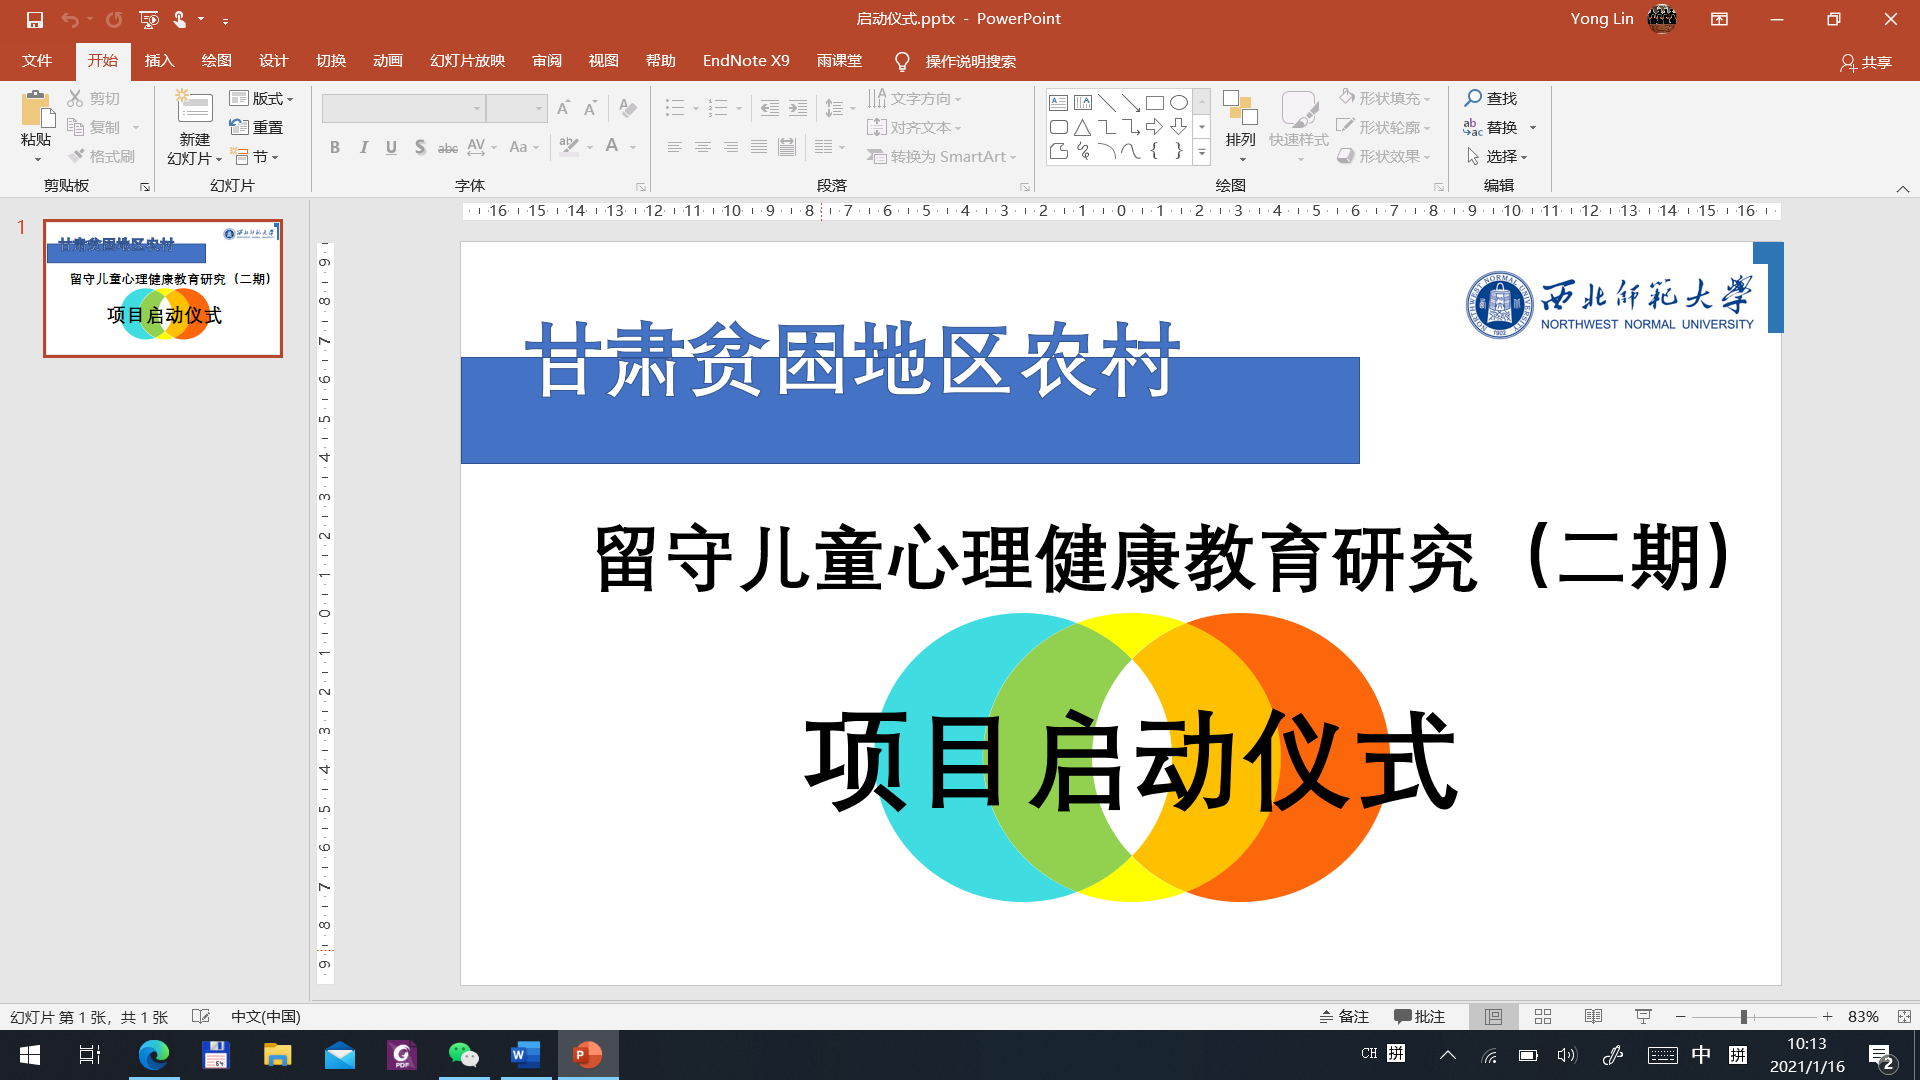
Task: Start slideshow from status bar icon
Action: (x=1643, y=1016)
